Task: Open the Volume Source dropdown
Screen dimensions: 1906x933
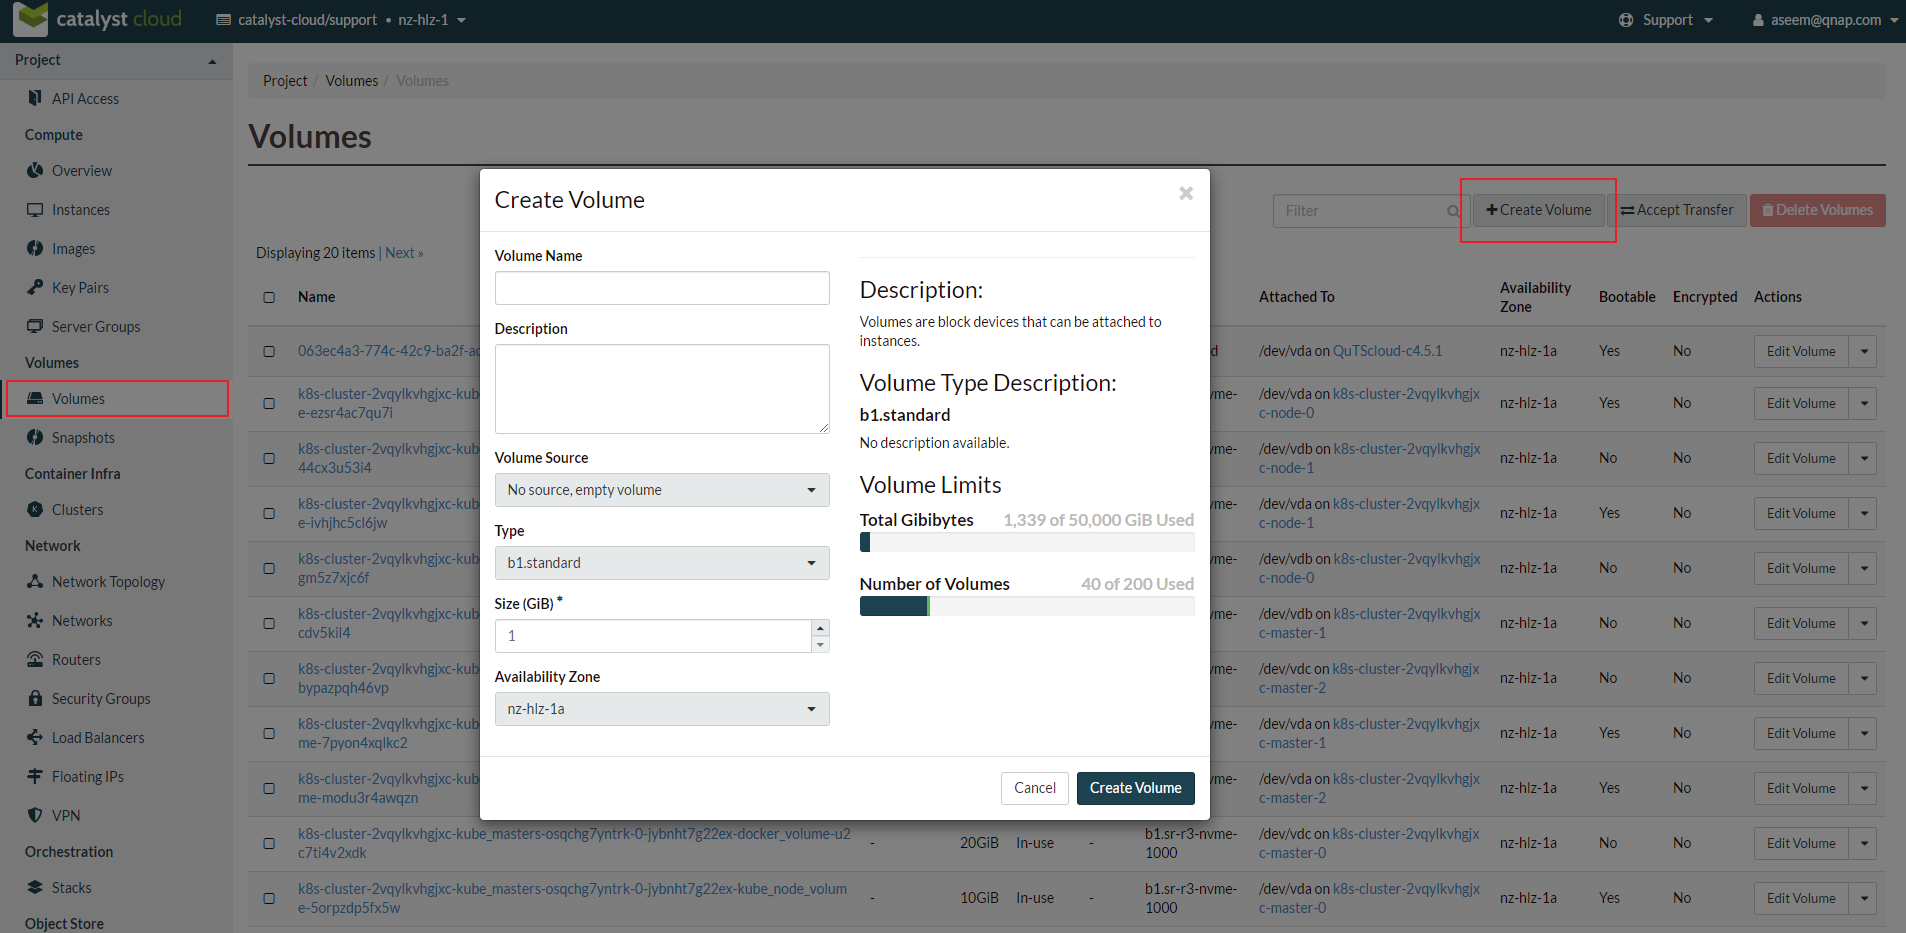Action: coord(661,490)
